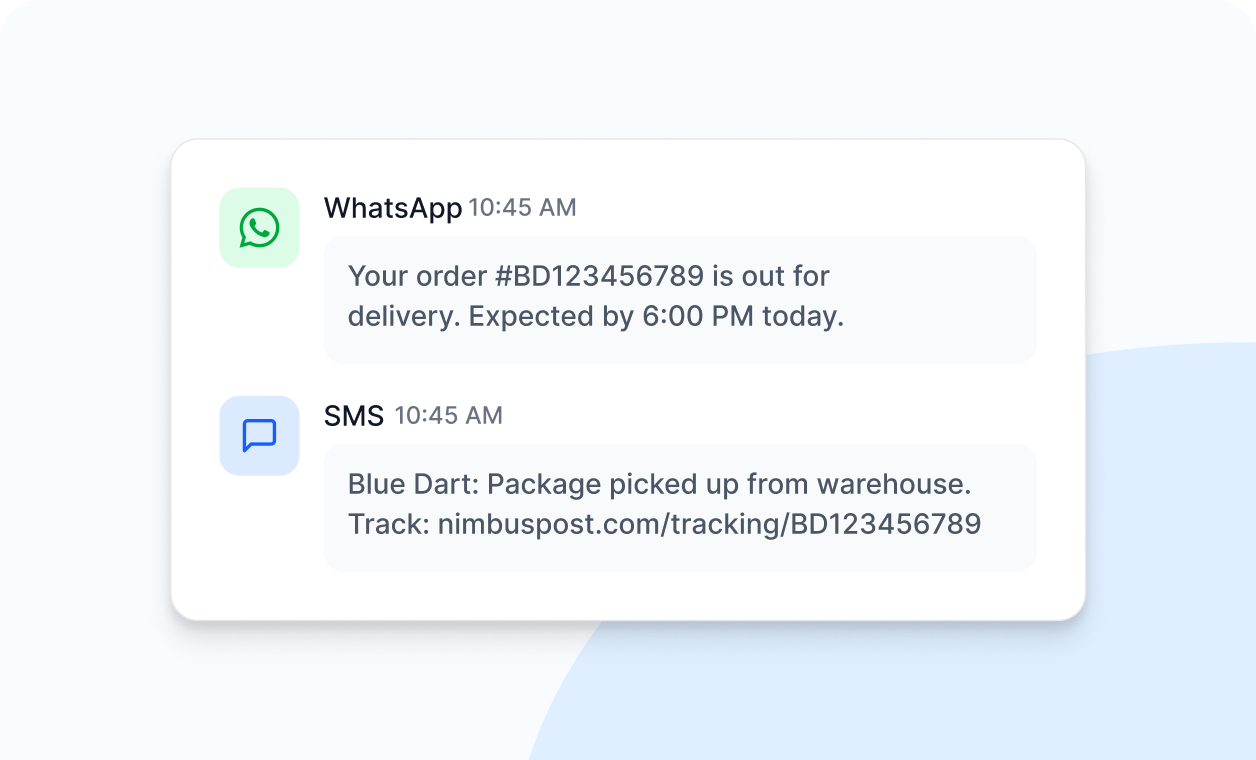Click the word "today." in WhatsApp message
1256x760 pixels.
(803, 316)
